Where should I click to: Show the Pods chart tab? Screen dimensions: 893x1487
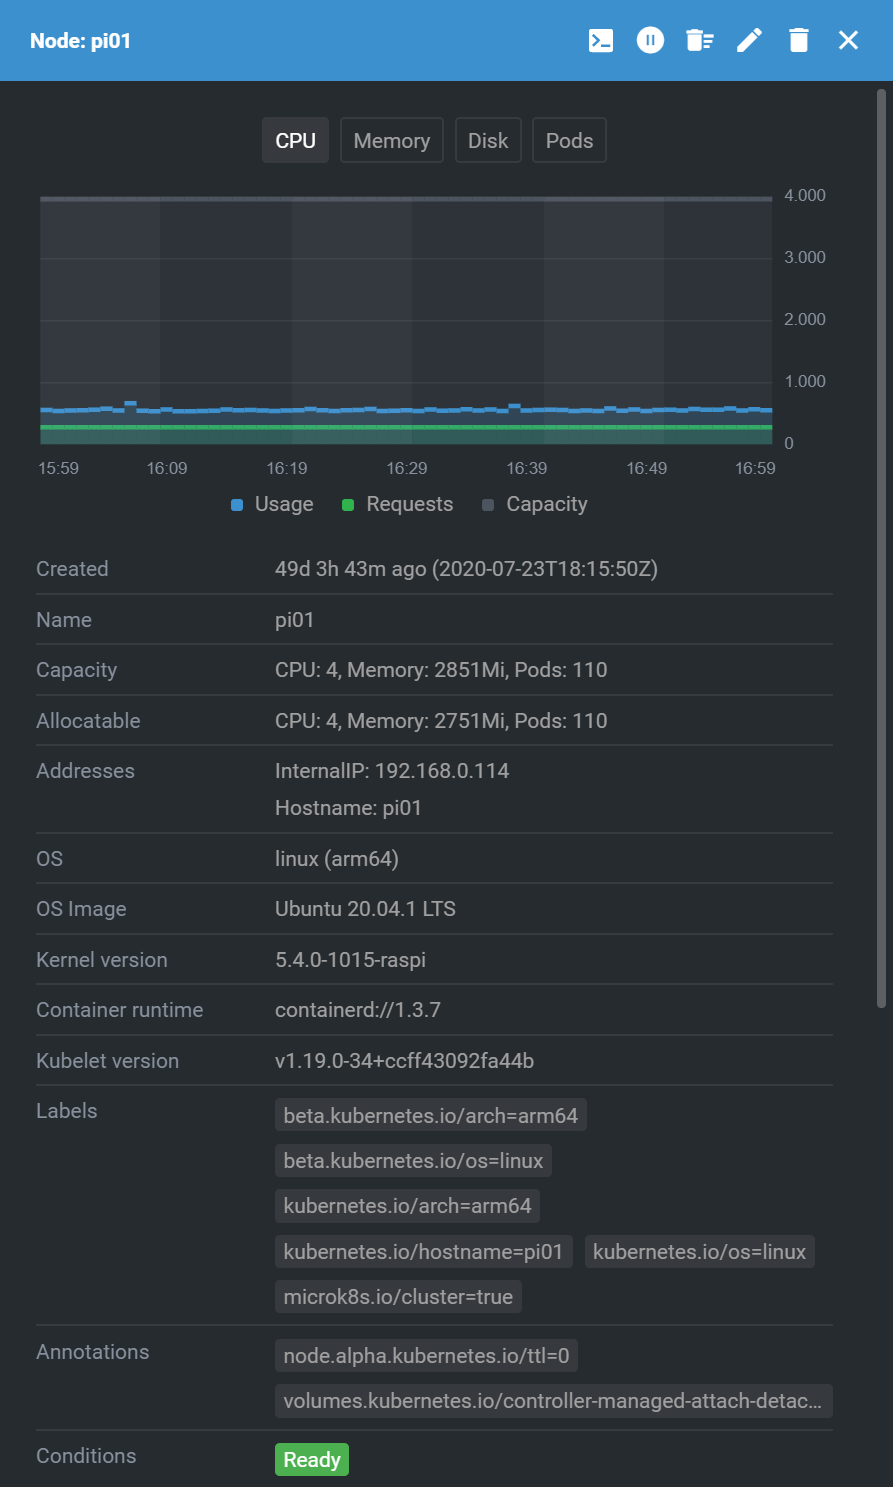pyautogui.click(x=569, y=140)
